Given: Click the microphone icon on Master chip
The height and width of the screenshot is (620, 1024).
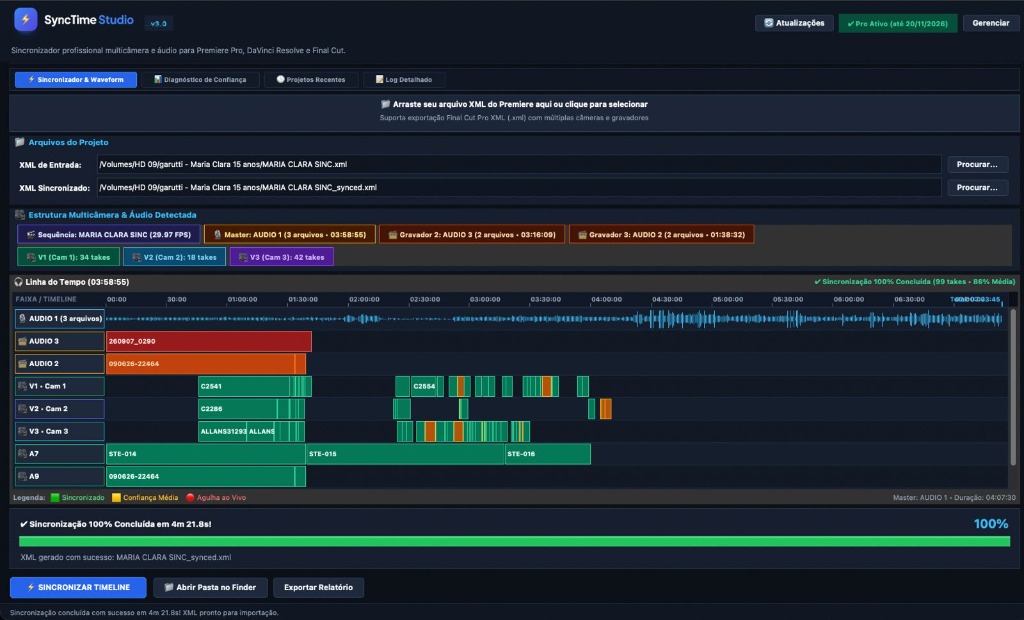Looking at the screenshot, I should click(x=217, y=235).
